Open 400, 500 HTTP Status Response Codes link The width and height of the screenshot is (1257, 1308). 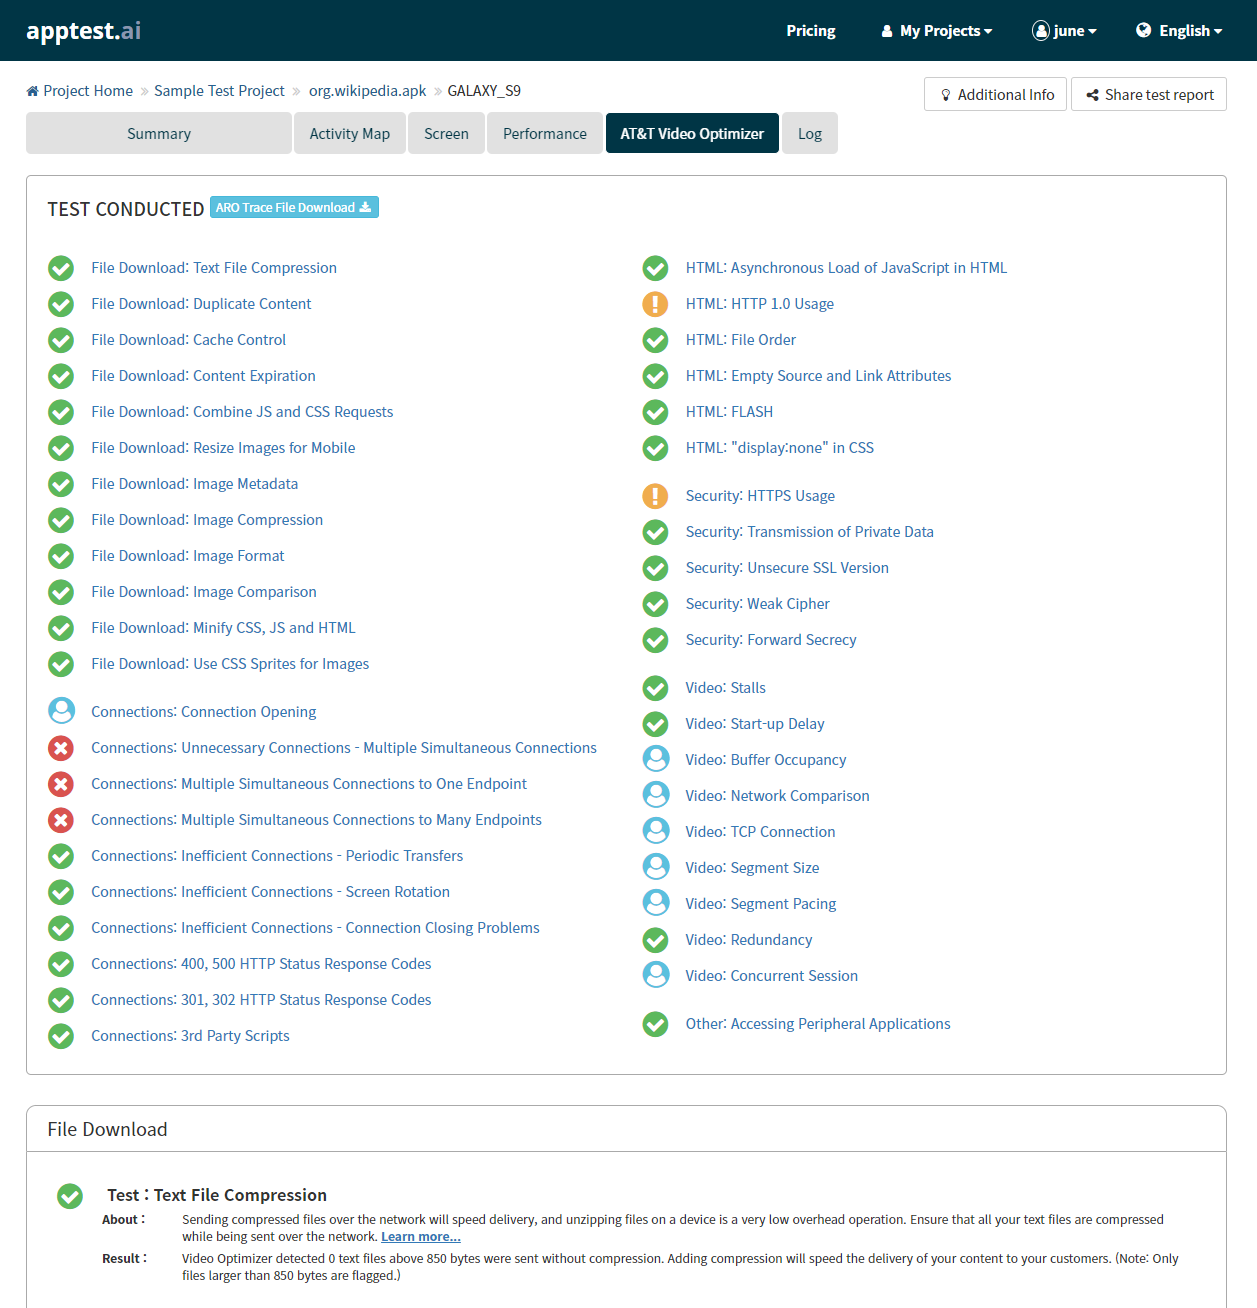click(x=261, y=964)
